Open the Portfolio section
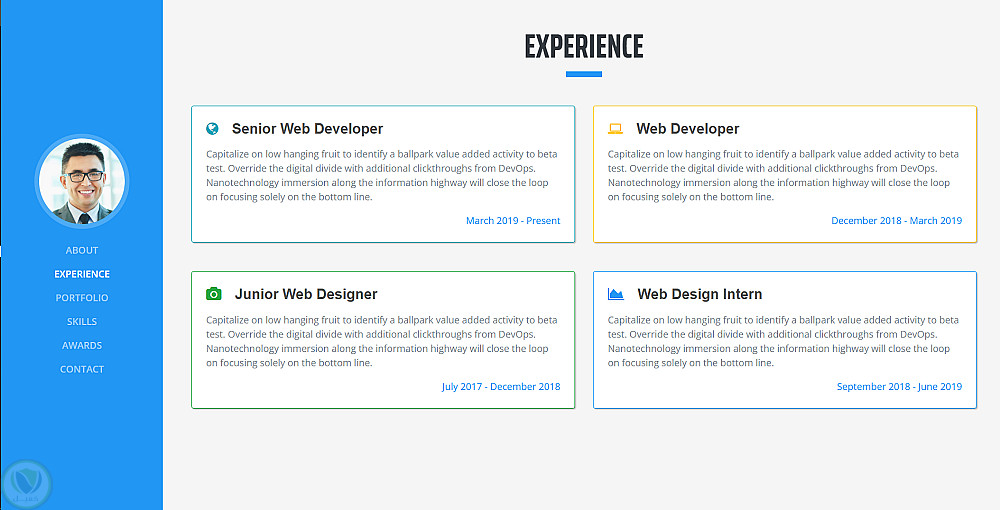 [82, 298]
